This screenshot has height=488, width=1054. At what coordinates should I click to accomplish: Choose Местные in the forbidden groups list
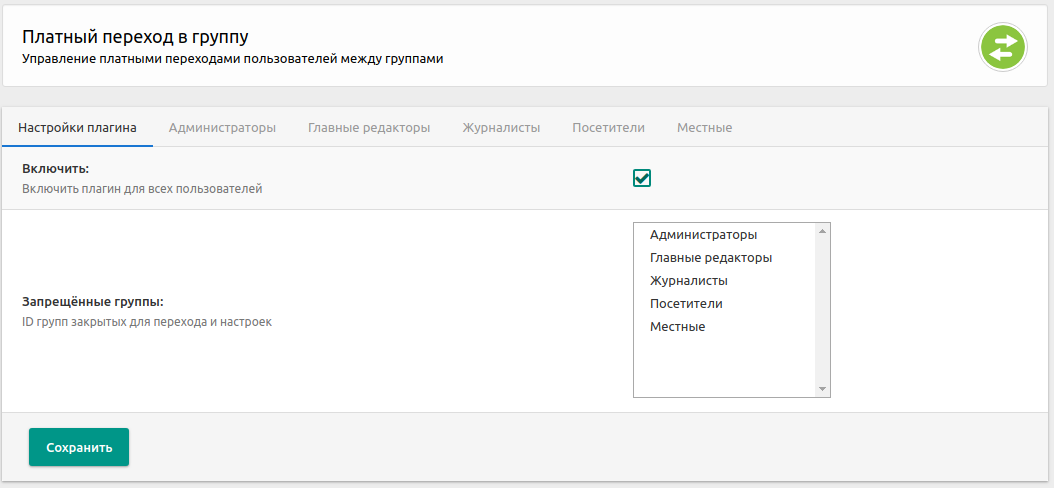click(x=677, y=327)
